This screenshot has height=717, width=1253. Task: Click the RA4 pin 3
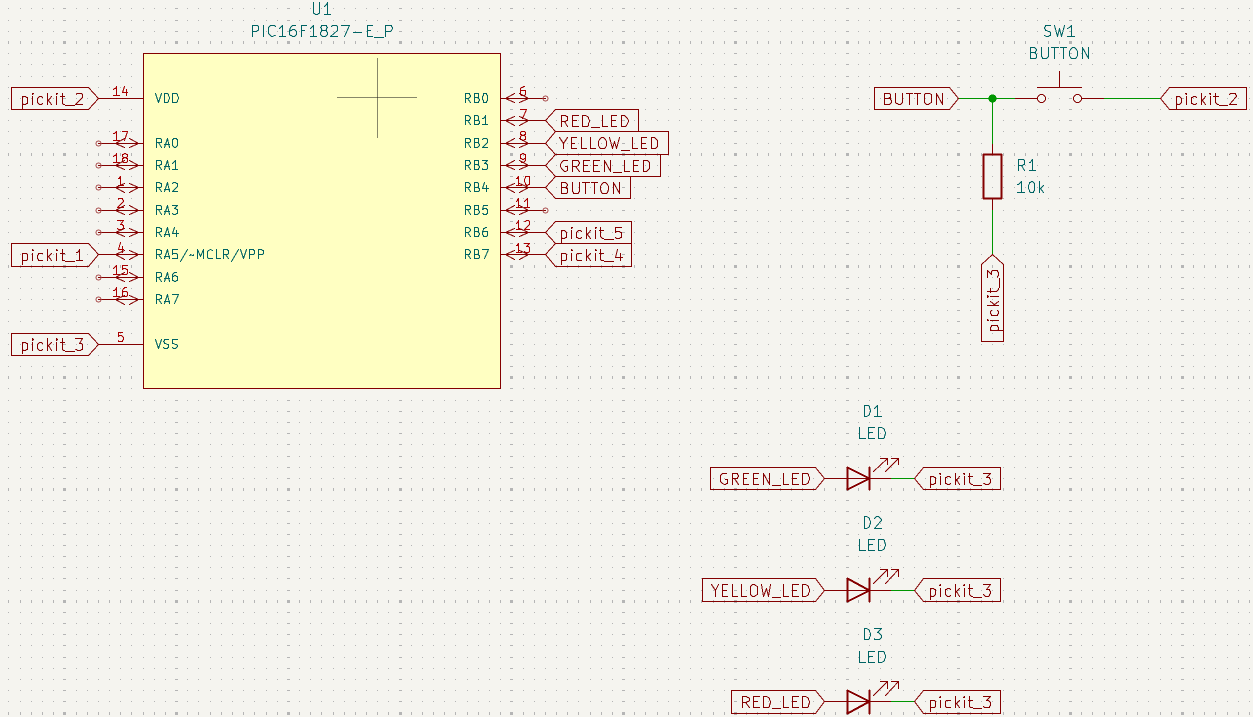[120, 233]
